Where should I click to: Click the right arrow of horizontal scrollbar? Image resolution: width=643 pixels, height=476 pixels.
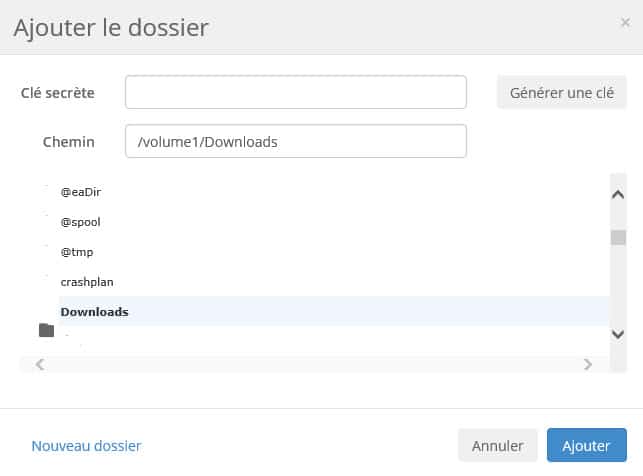point(588,364)
